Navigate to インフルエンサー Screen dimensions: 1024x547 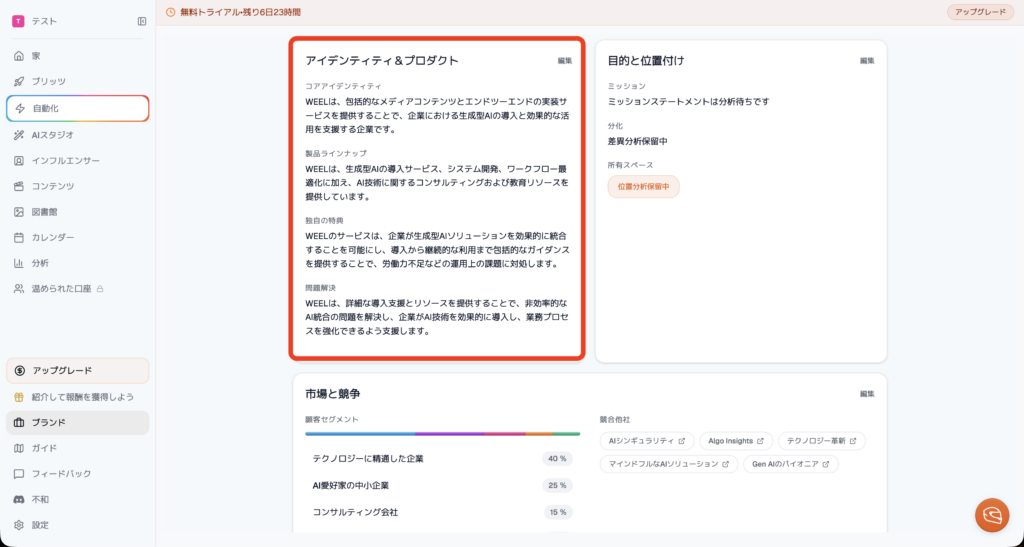tap(78, 161)
